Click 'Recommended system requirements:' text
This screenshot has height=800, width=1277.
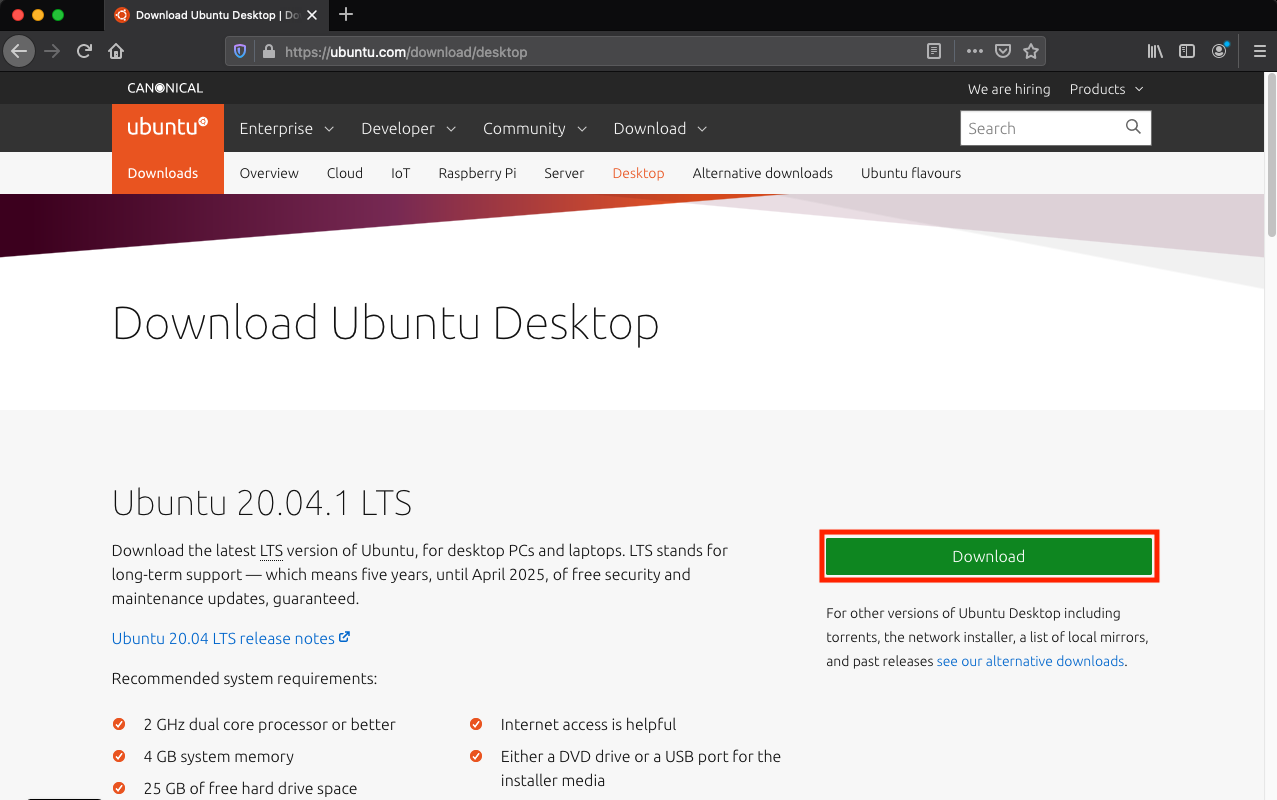point(244,678)
